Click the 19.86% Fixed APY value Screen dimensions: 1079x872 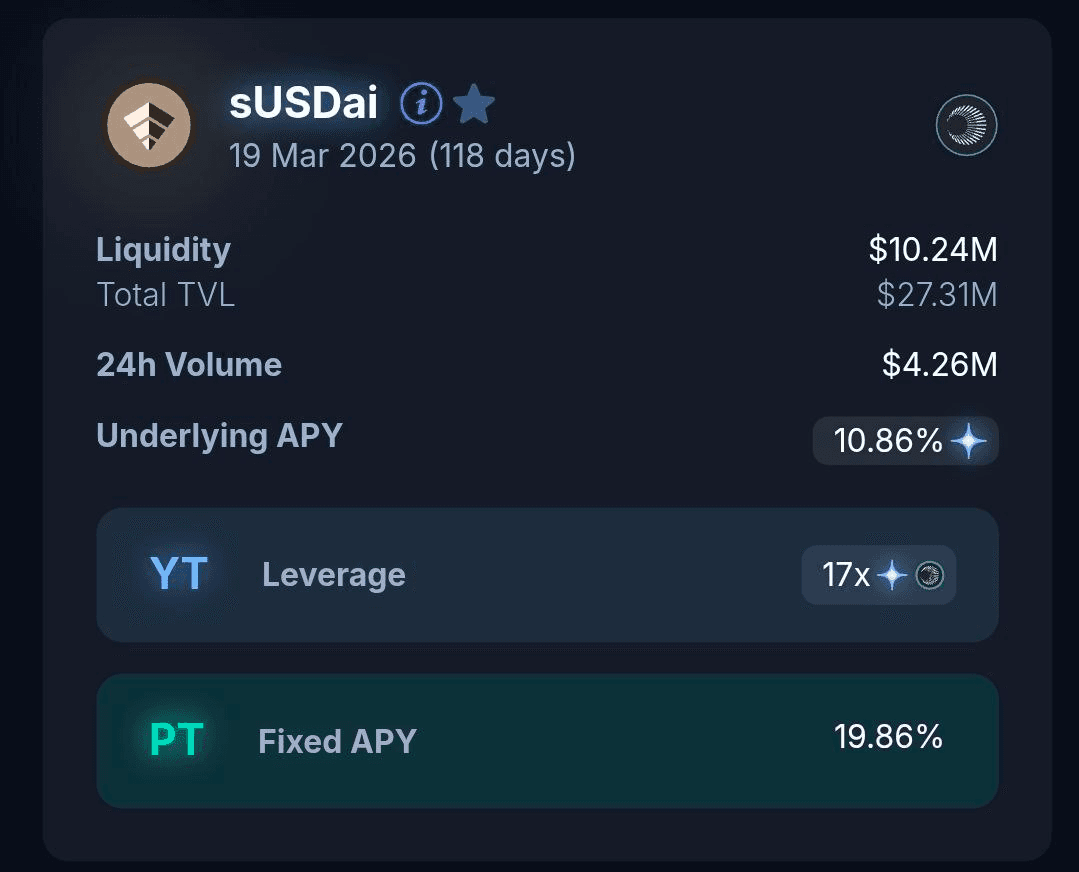click(x=888, y=737)
